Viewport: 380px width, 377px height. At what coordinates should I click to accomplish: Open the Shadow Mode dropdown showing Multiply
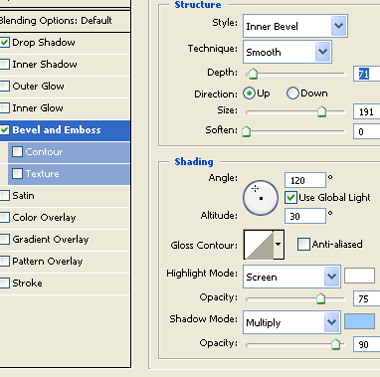(x=292, y=322)
